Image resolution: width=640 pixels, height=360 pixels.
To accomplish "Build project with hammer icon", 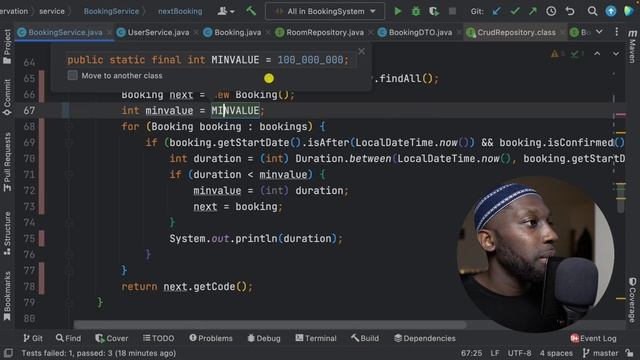I will click(251, 11).
